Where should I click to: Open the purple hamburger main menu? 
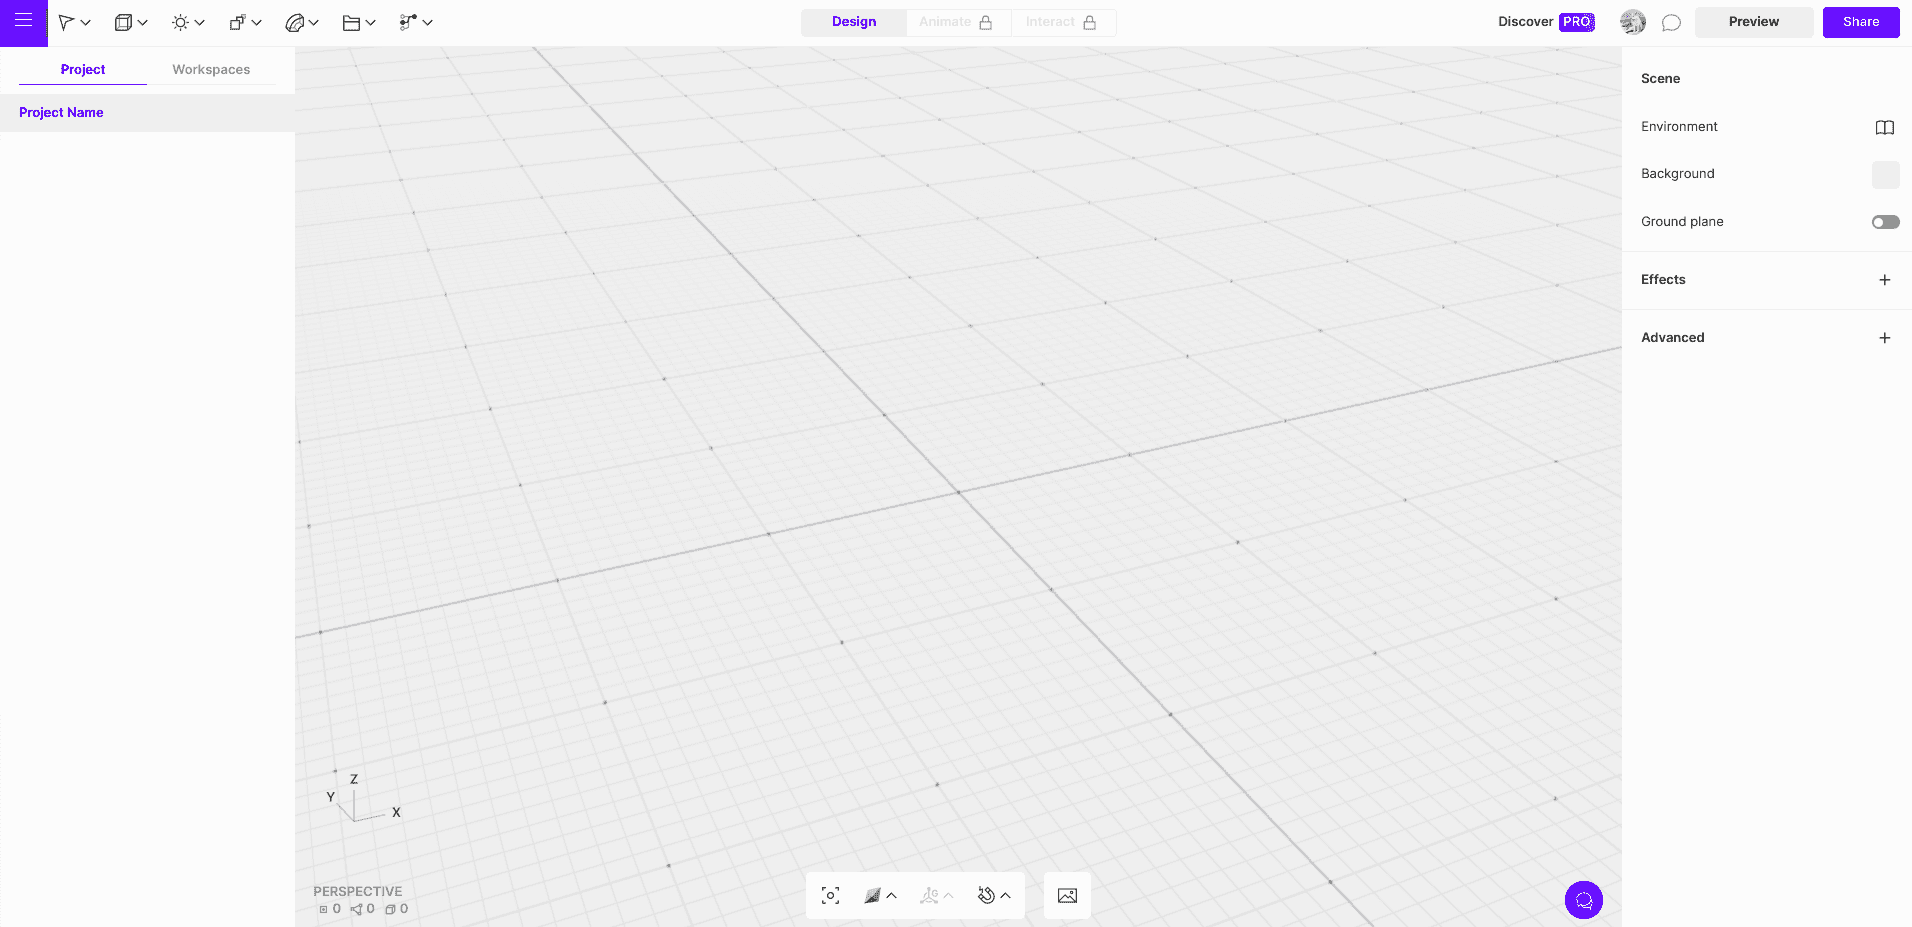pos(23,21)
